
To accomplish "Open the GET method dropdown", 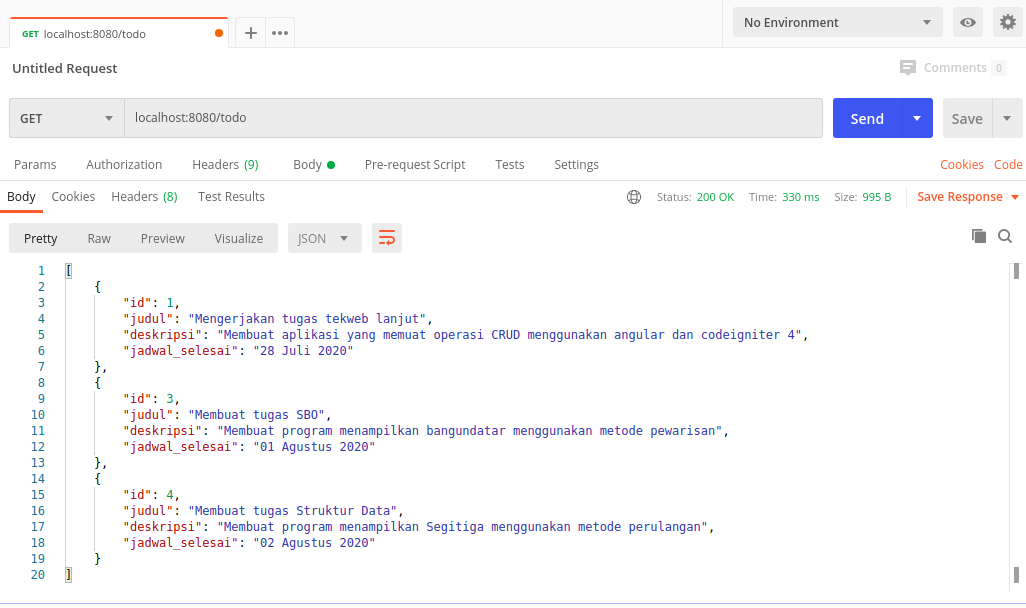I will coord(67,118).
